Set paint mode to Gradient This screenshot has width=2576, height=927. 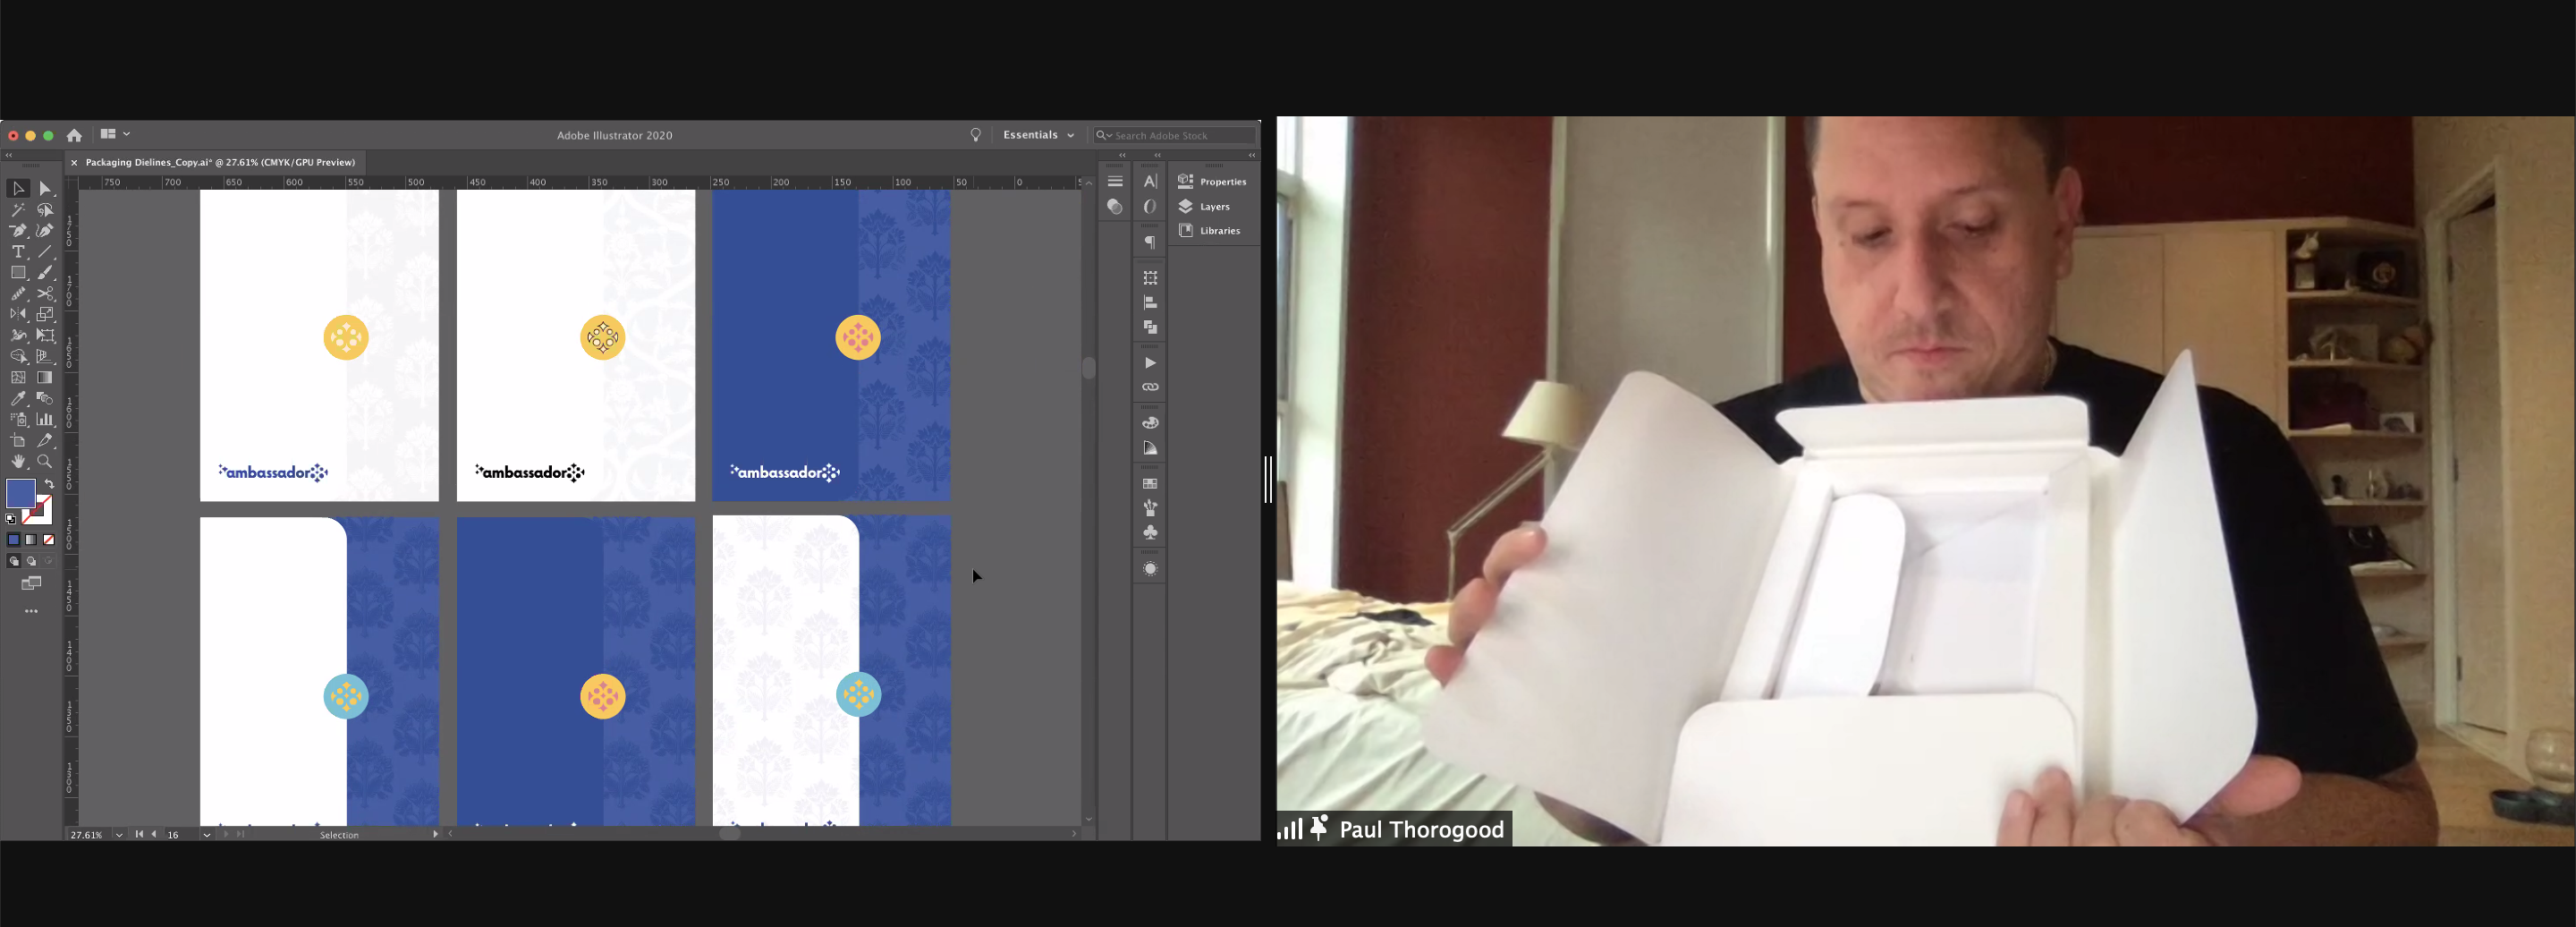[31, 539]
